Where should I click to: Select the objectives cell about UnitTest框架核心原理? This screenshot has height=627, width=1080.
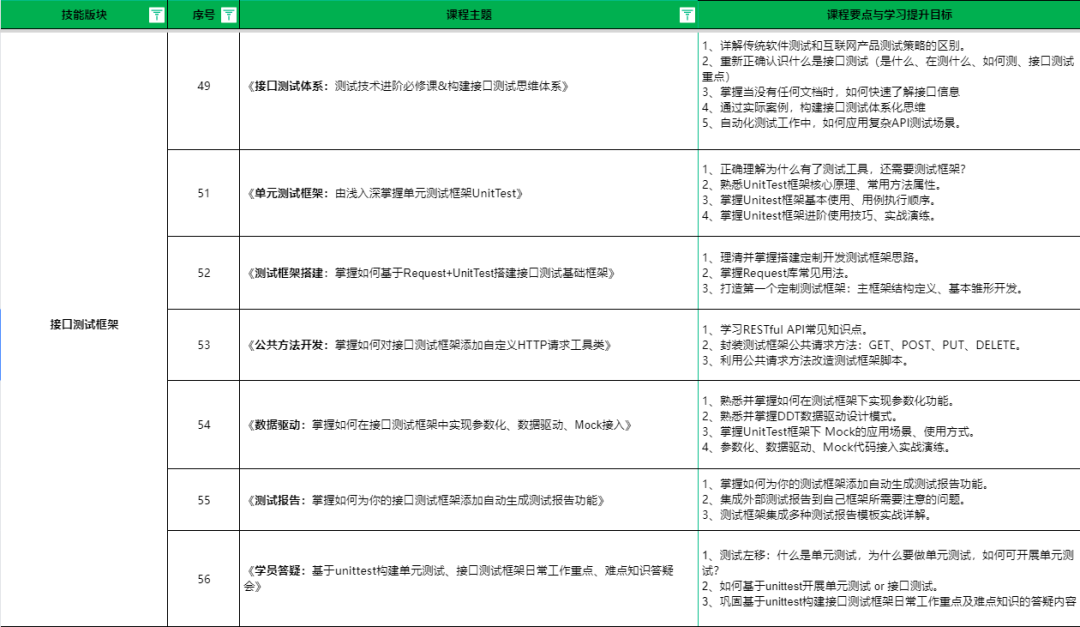tap(889, 193)
